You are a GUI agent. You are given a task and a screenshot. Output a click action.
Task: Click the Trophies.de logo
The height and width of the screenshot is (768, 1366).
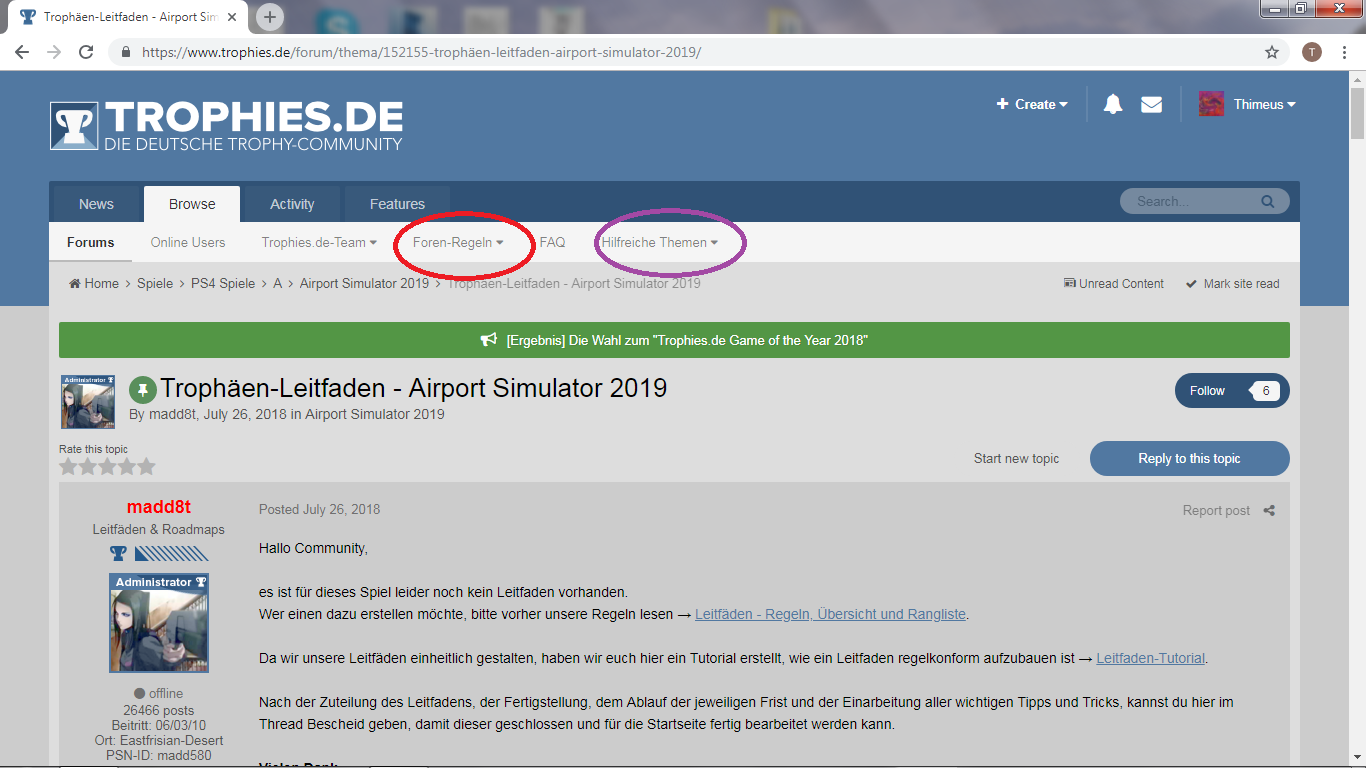click(227, 126)
